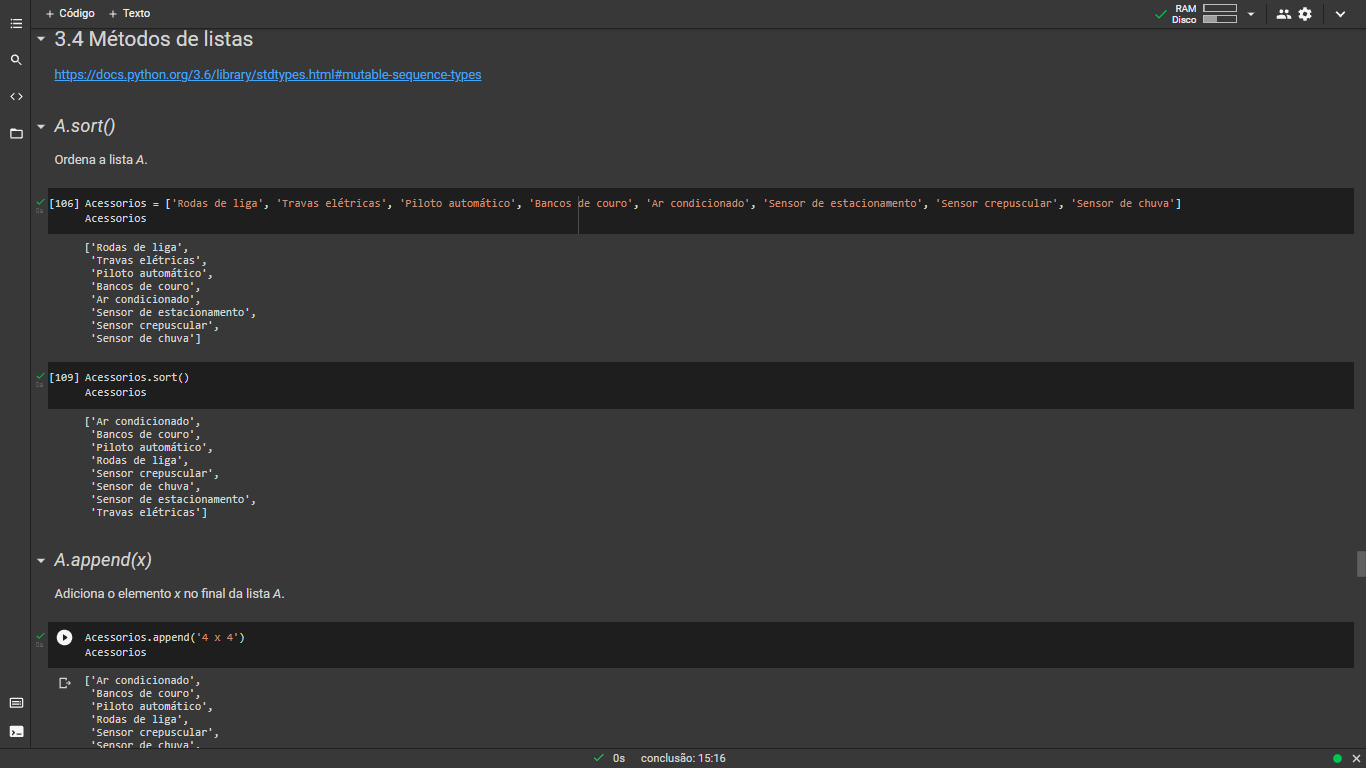Collapse the A.sort() section

(41, 127)
